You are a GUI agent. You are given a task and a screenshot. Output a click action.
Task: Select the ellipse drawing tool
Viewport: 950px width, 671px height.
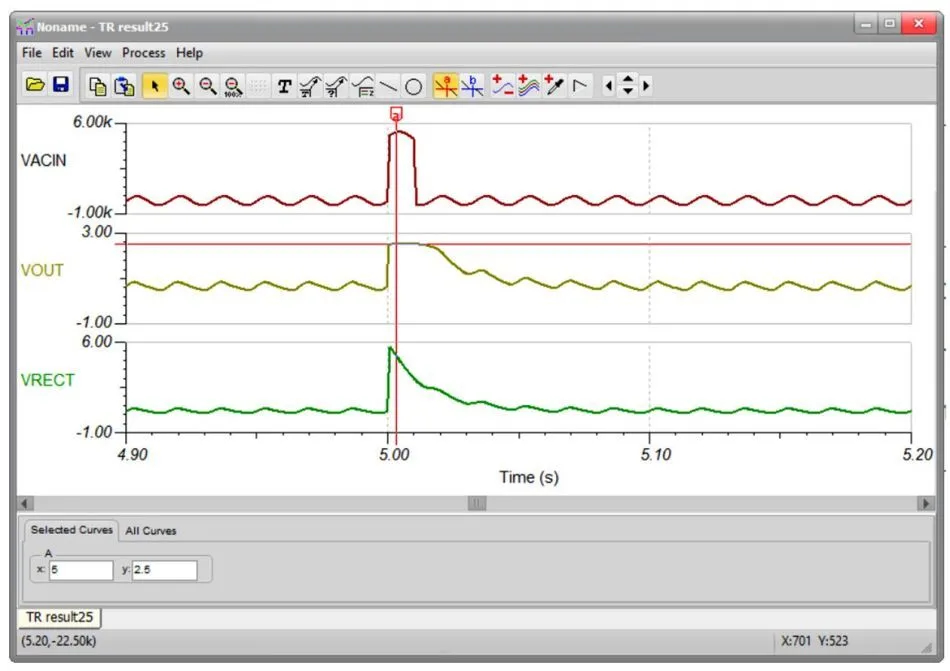(413, 86)
